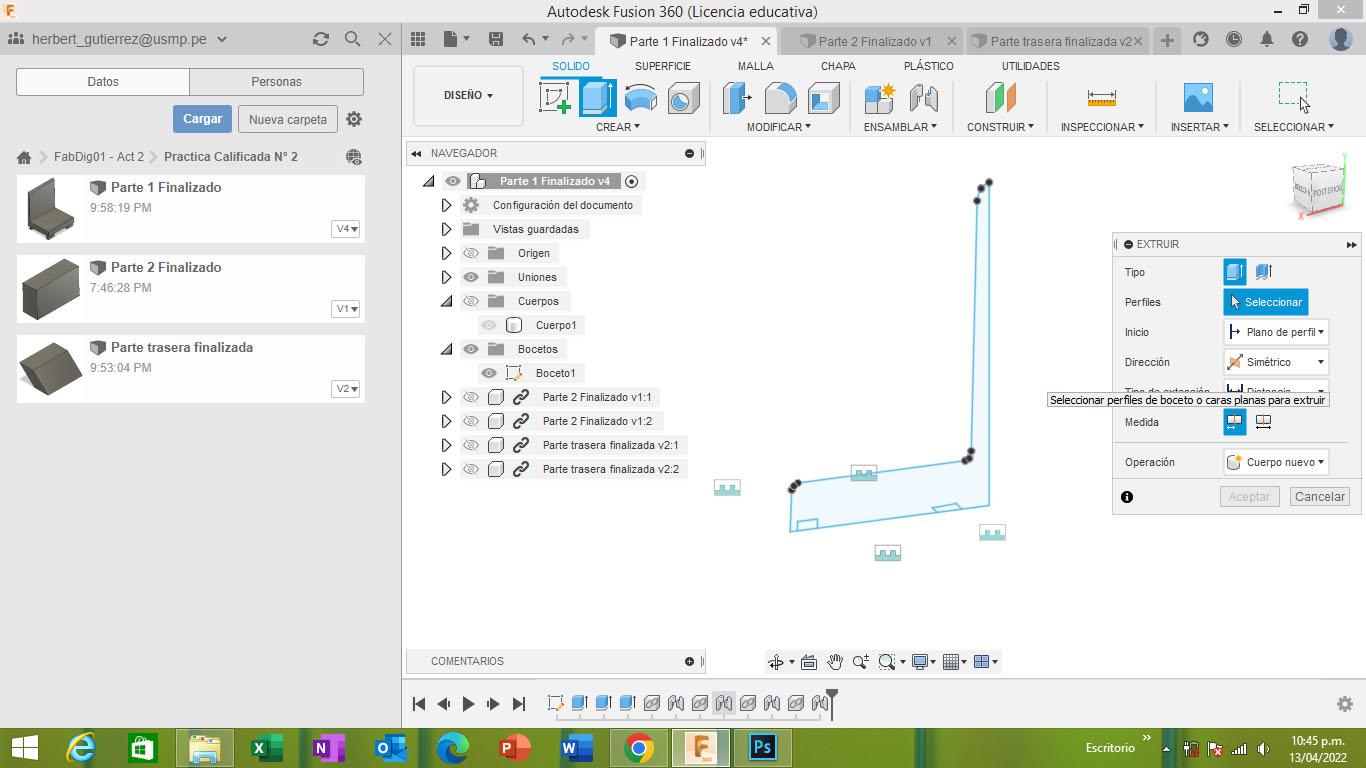Click the Nueva carpeta button
The width and height of the screenshot is (1366, 768).
[x=288, y=119]
